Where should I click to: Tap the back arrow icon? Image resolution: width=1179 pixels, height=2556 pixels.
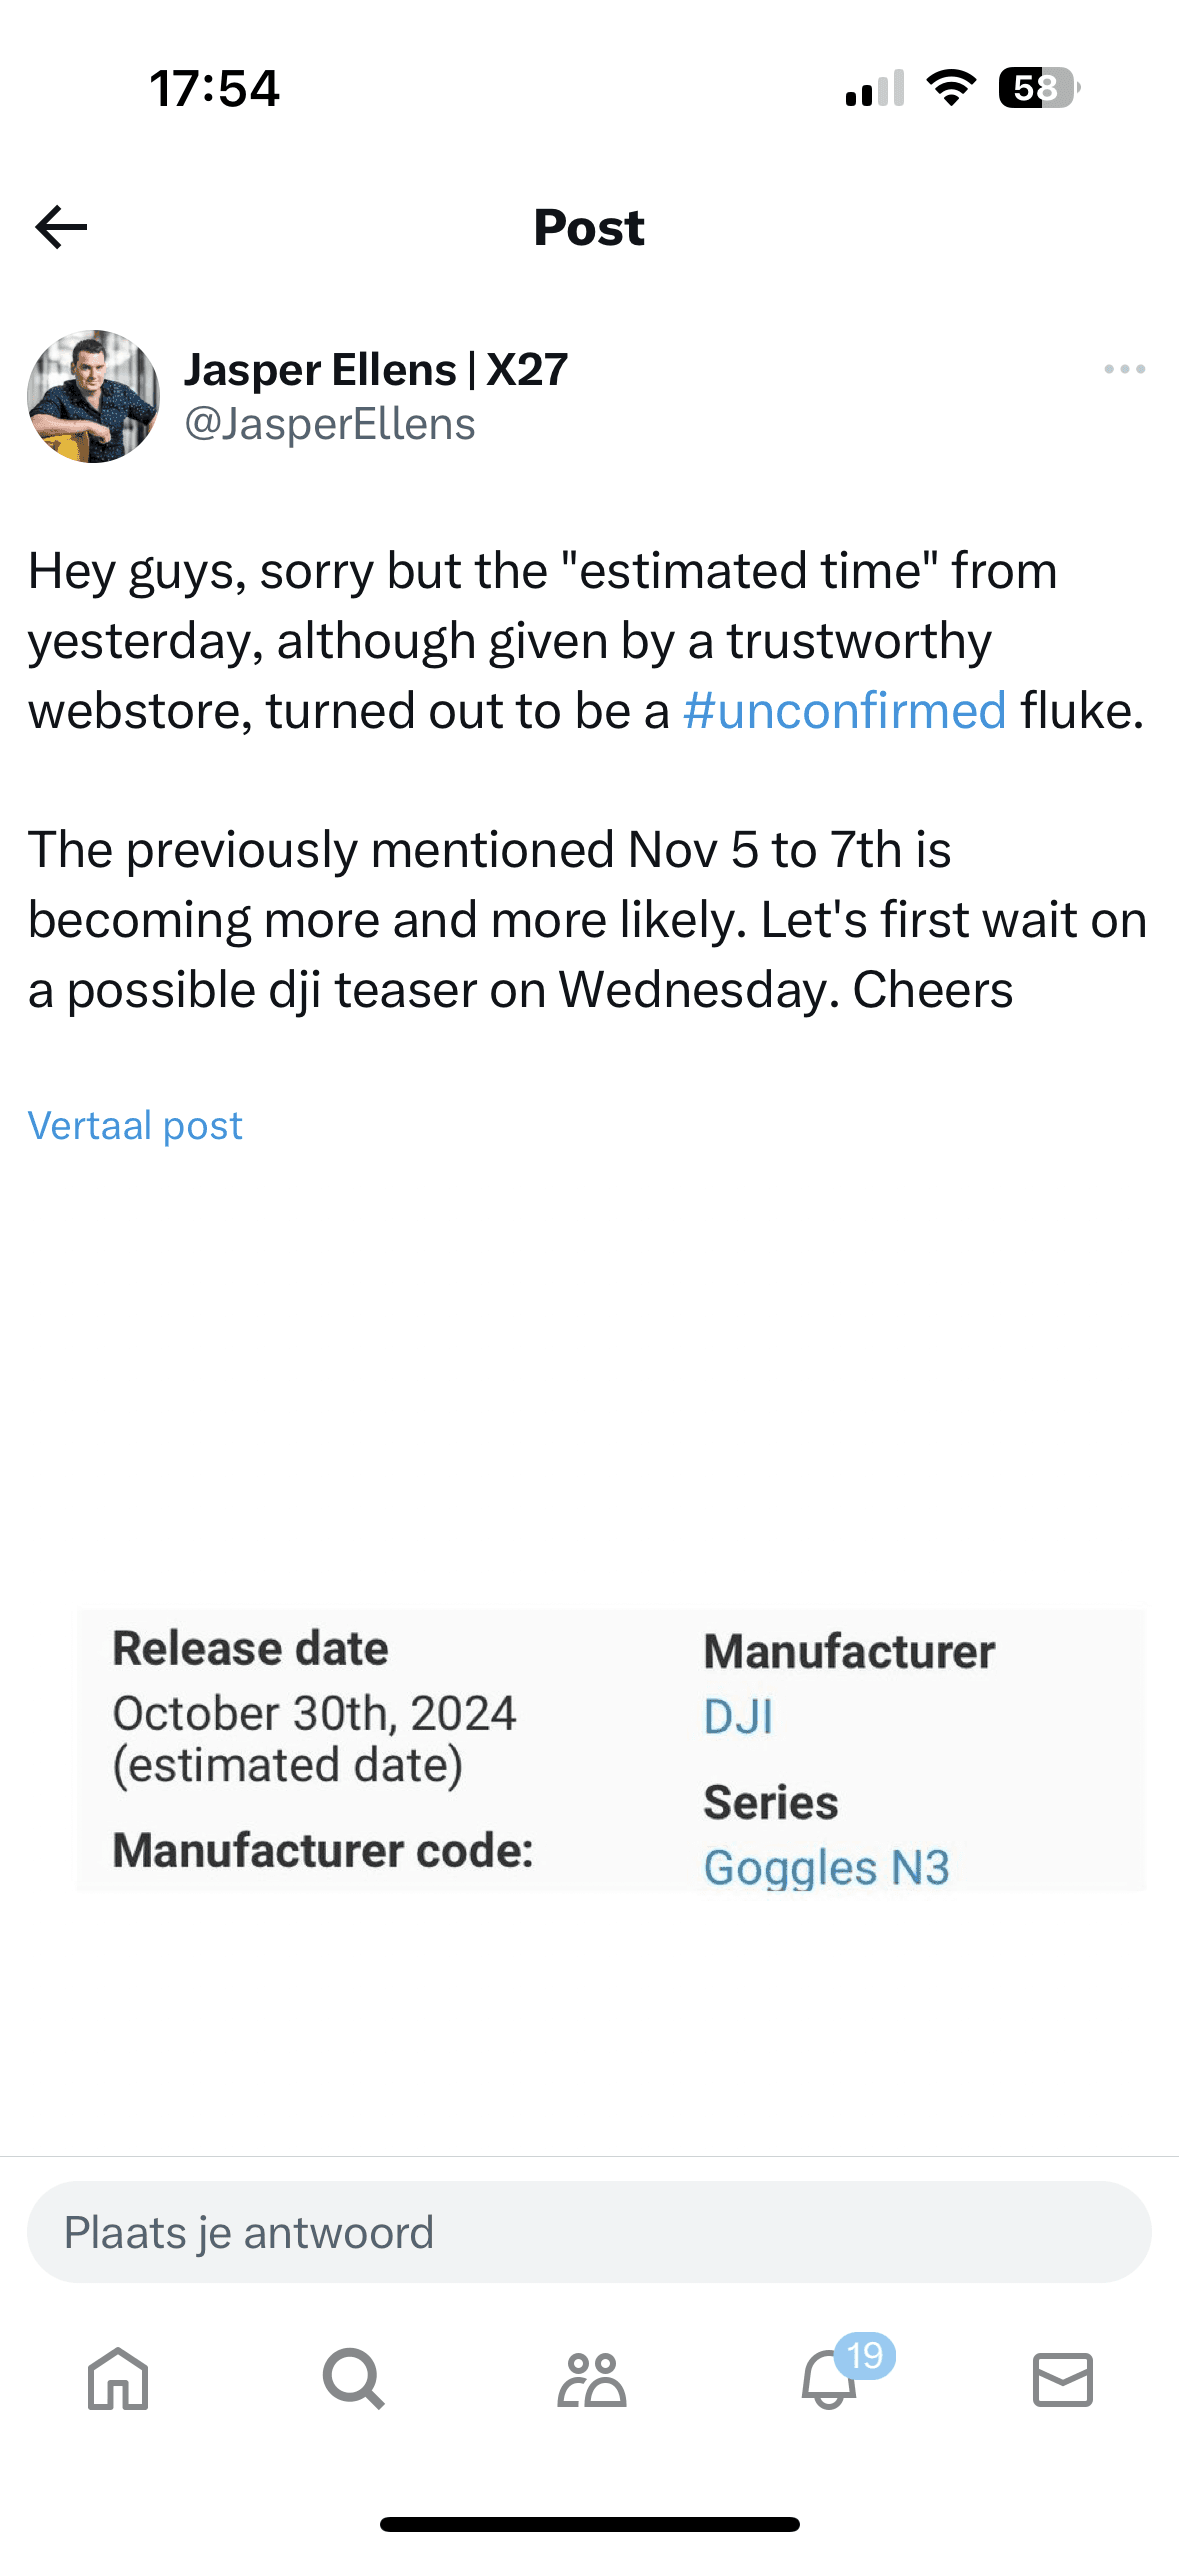pyautogui.click(x=62, y=227)
